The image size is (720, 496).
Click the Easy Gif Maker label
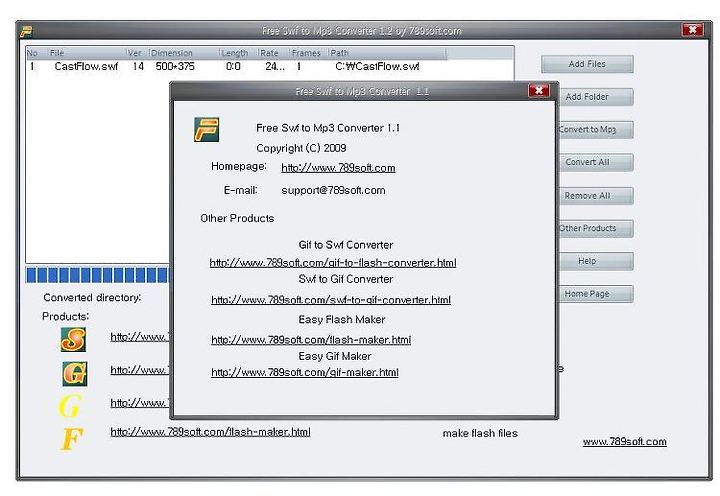(x=335, y=356)
